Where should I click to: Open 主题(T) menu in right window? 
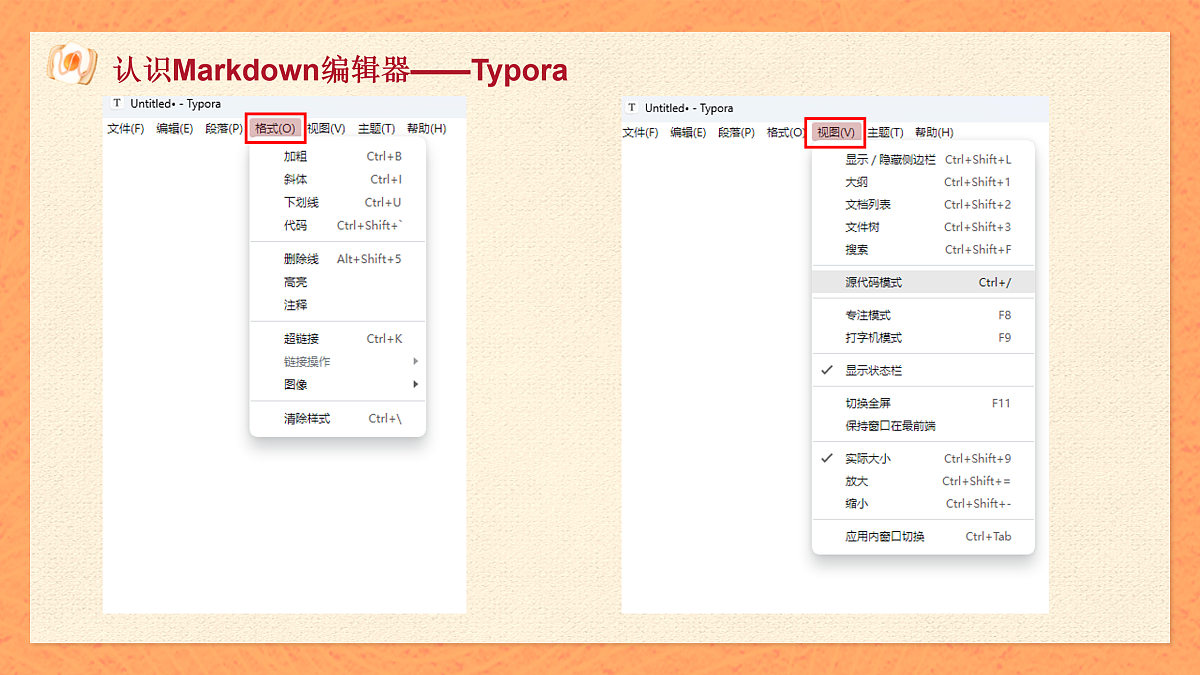click(885, 132)
